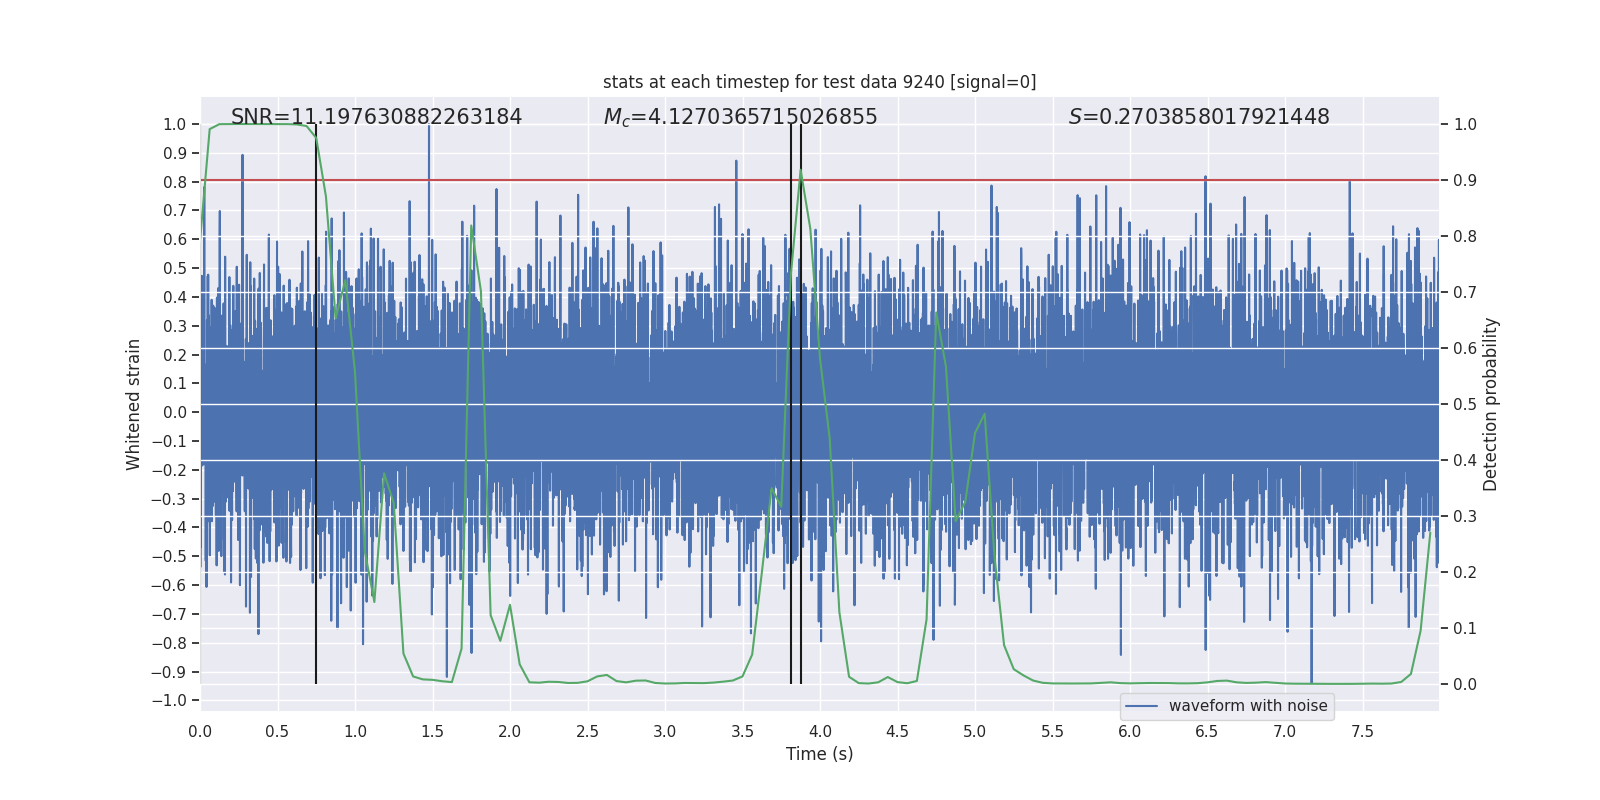This screenshot has height=800, width=1600.
Task: Click the right y-axis tick label 0.0
Action: [1465, 684]
